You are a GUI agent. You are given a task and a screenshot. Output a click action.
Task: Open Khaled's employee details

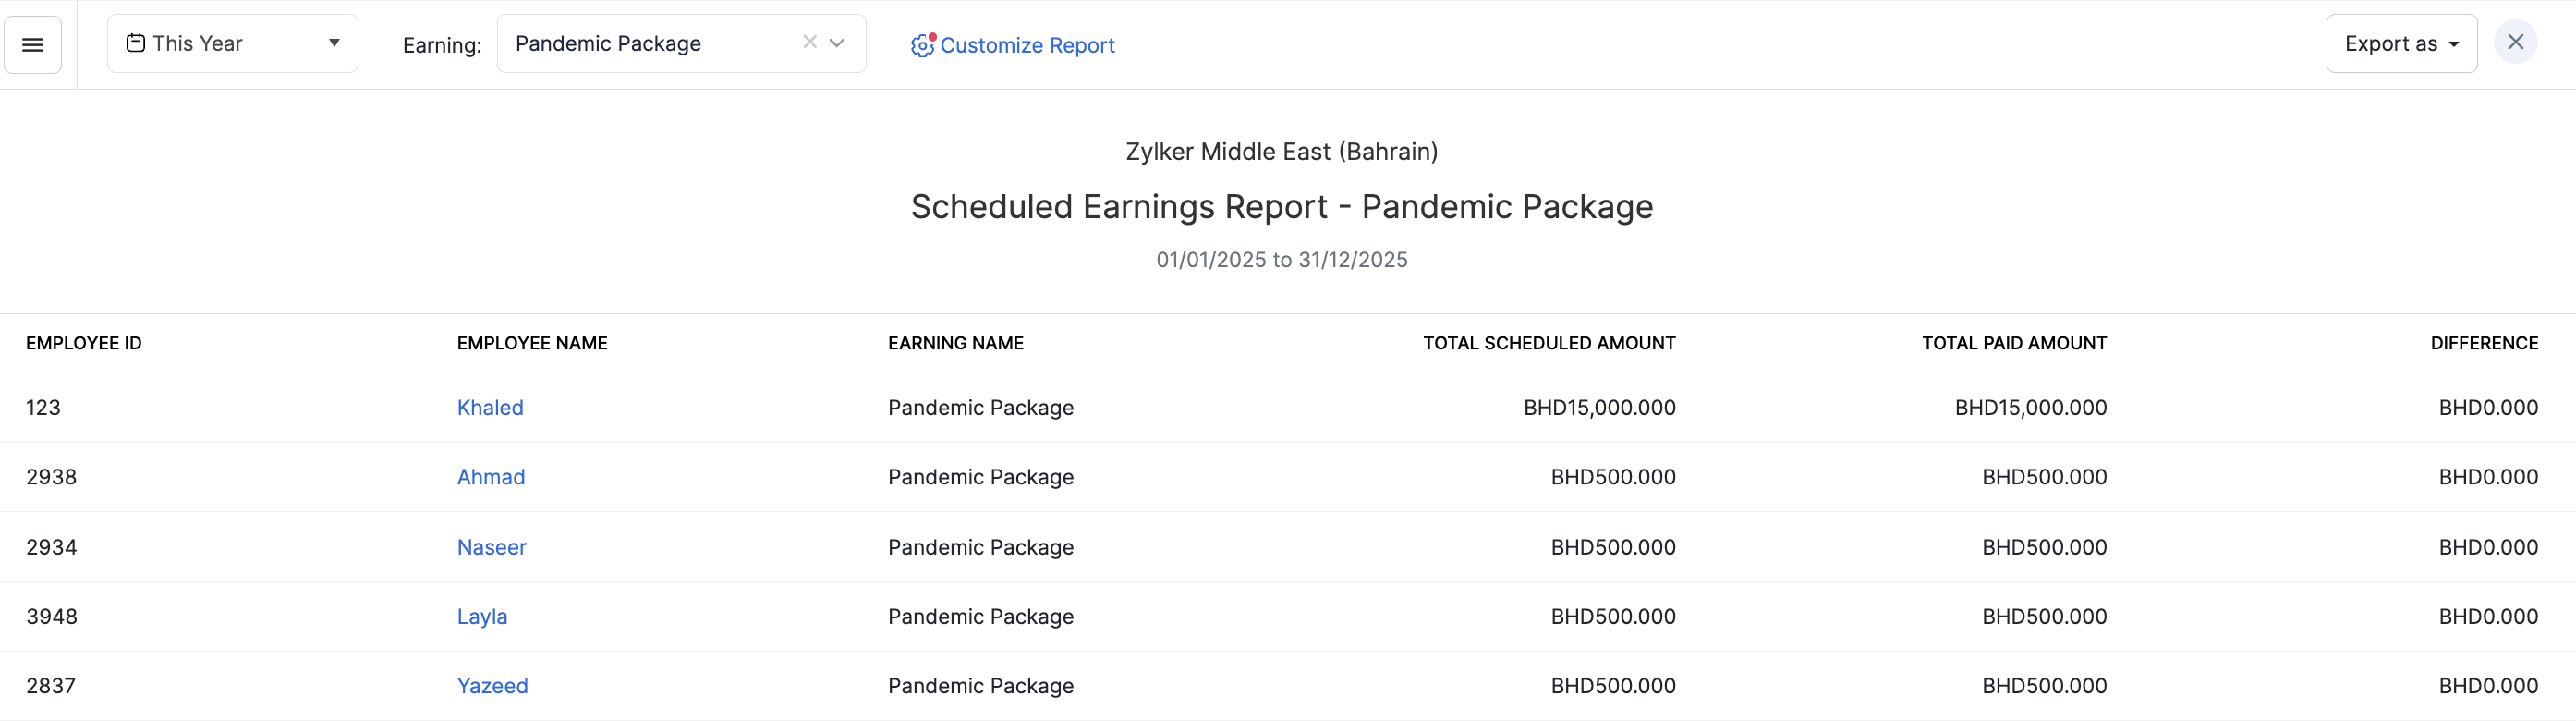490,407
